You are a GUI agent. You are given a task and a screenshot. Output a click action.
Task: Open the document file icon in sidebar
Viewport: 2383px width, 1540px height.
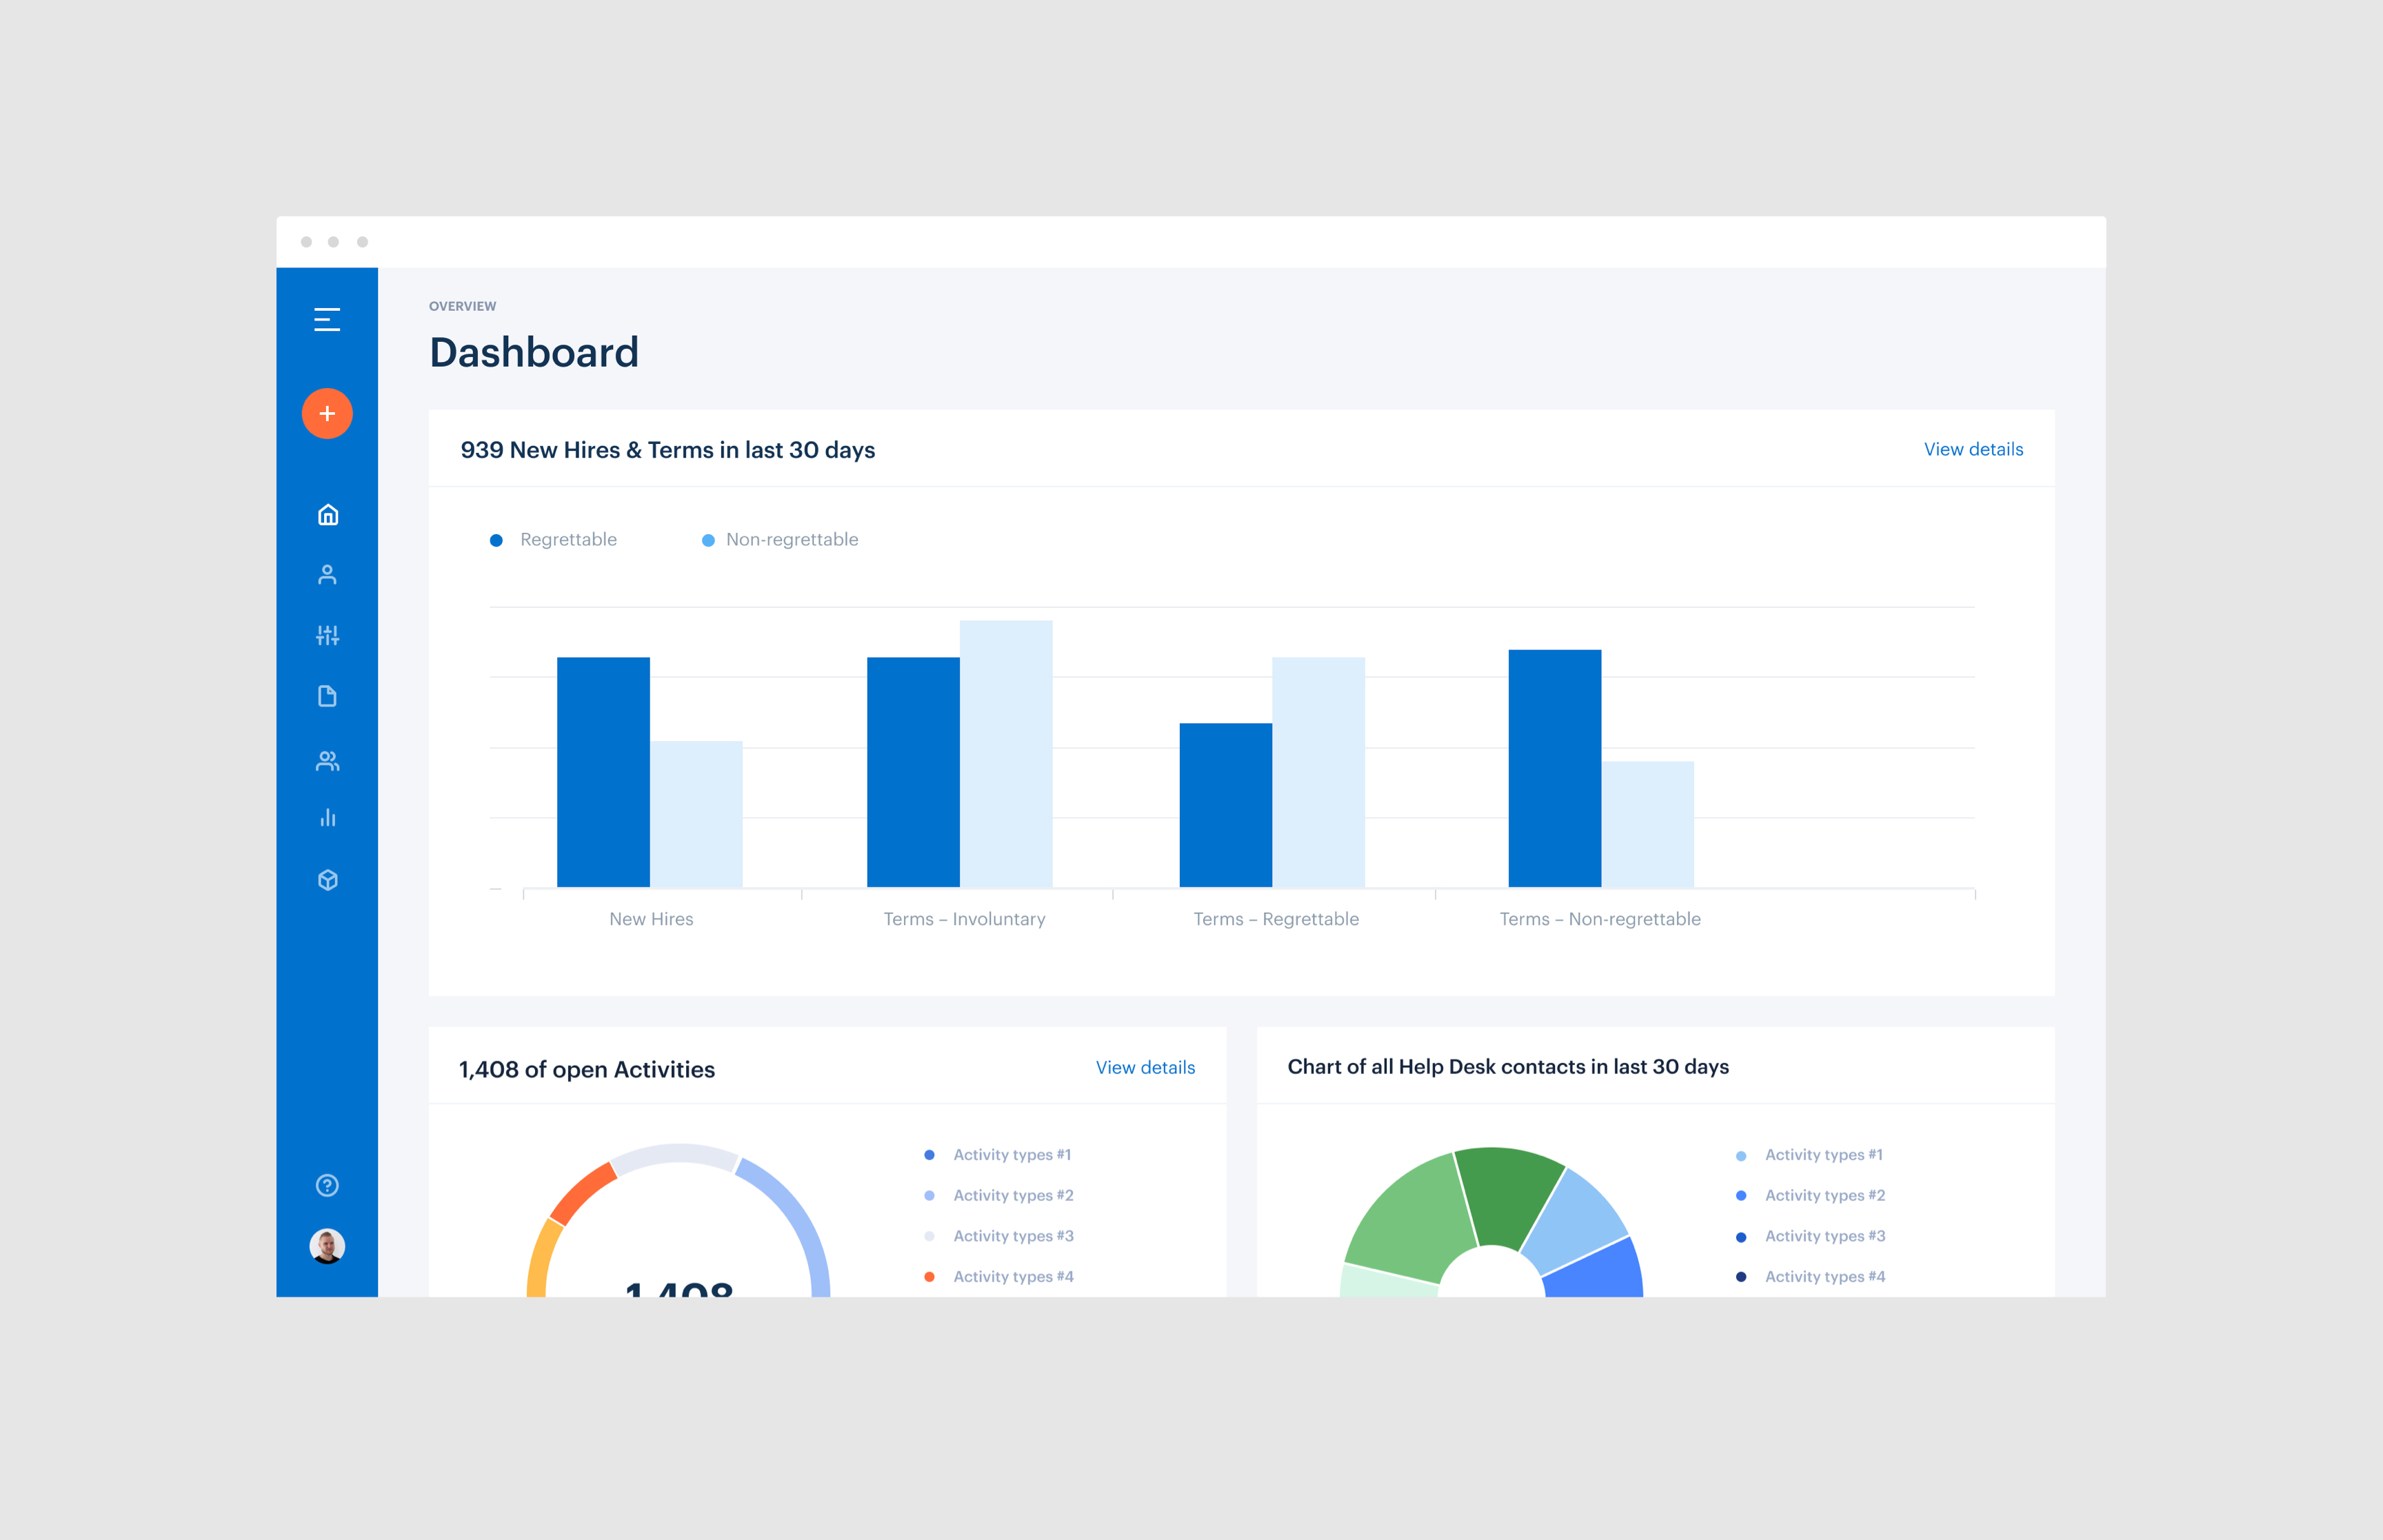(x=327, y=696)
